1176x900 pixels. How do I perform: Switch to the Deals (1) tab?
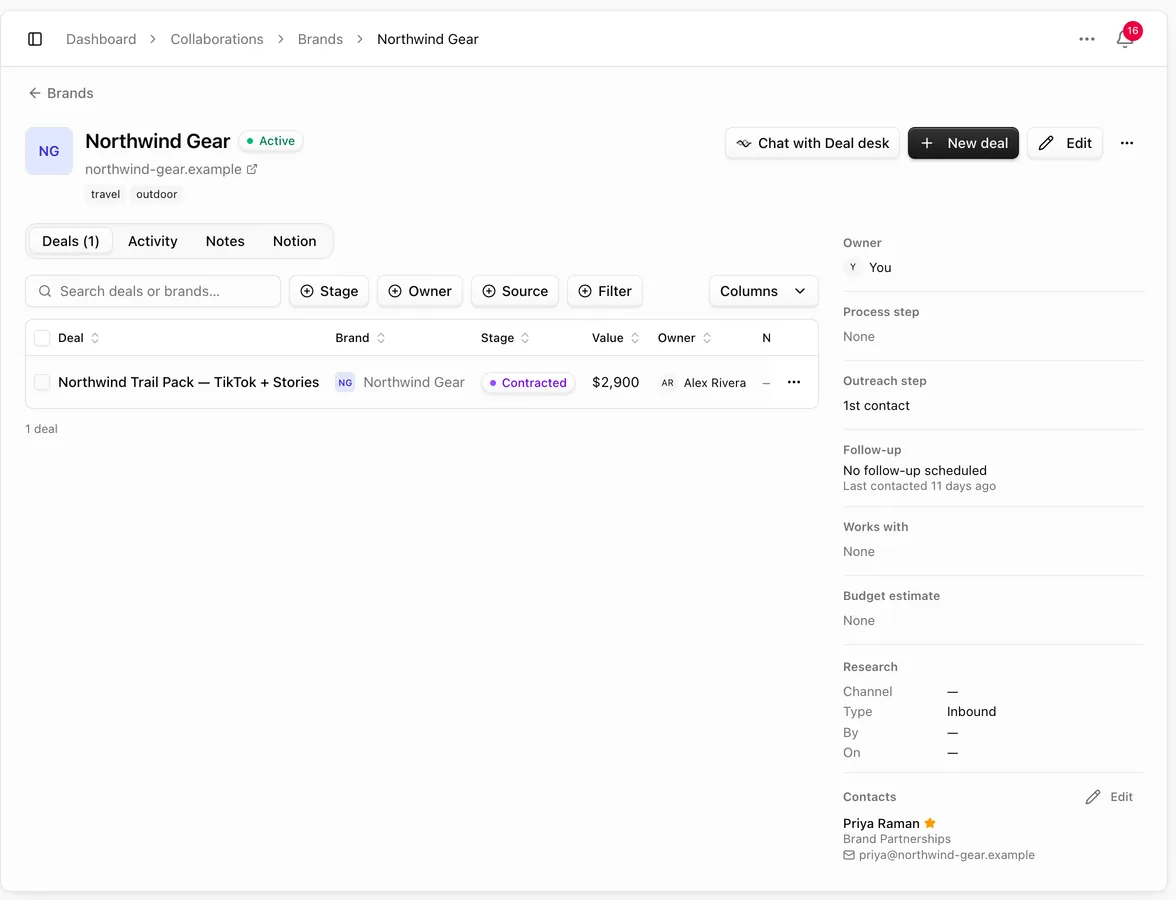click(70, 242)
